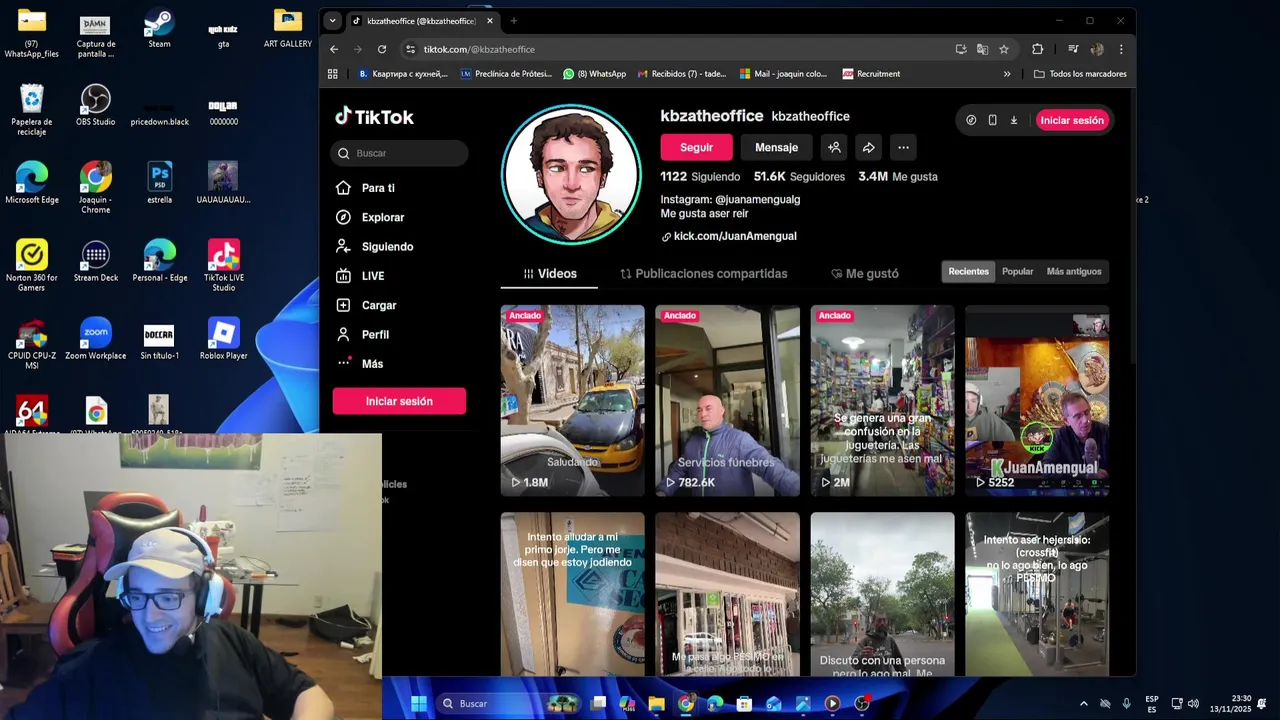Open a new Chrome tab
1280x720 pixels.
tap(514, 21)
